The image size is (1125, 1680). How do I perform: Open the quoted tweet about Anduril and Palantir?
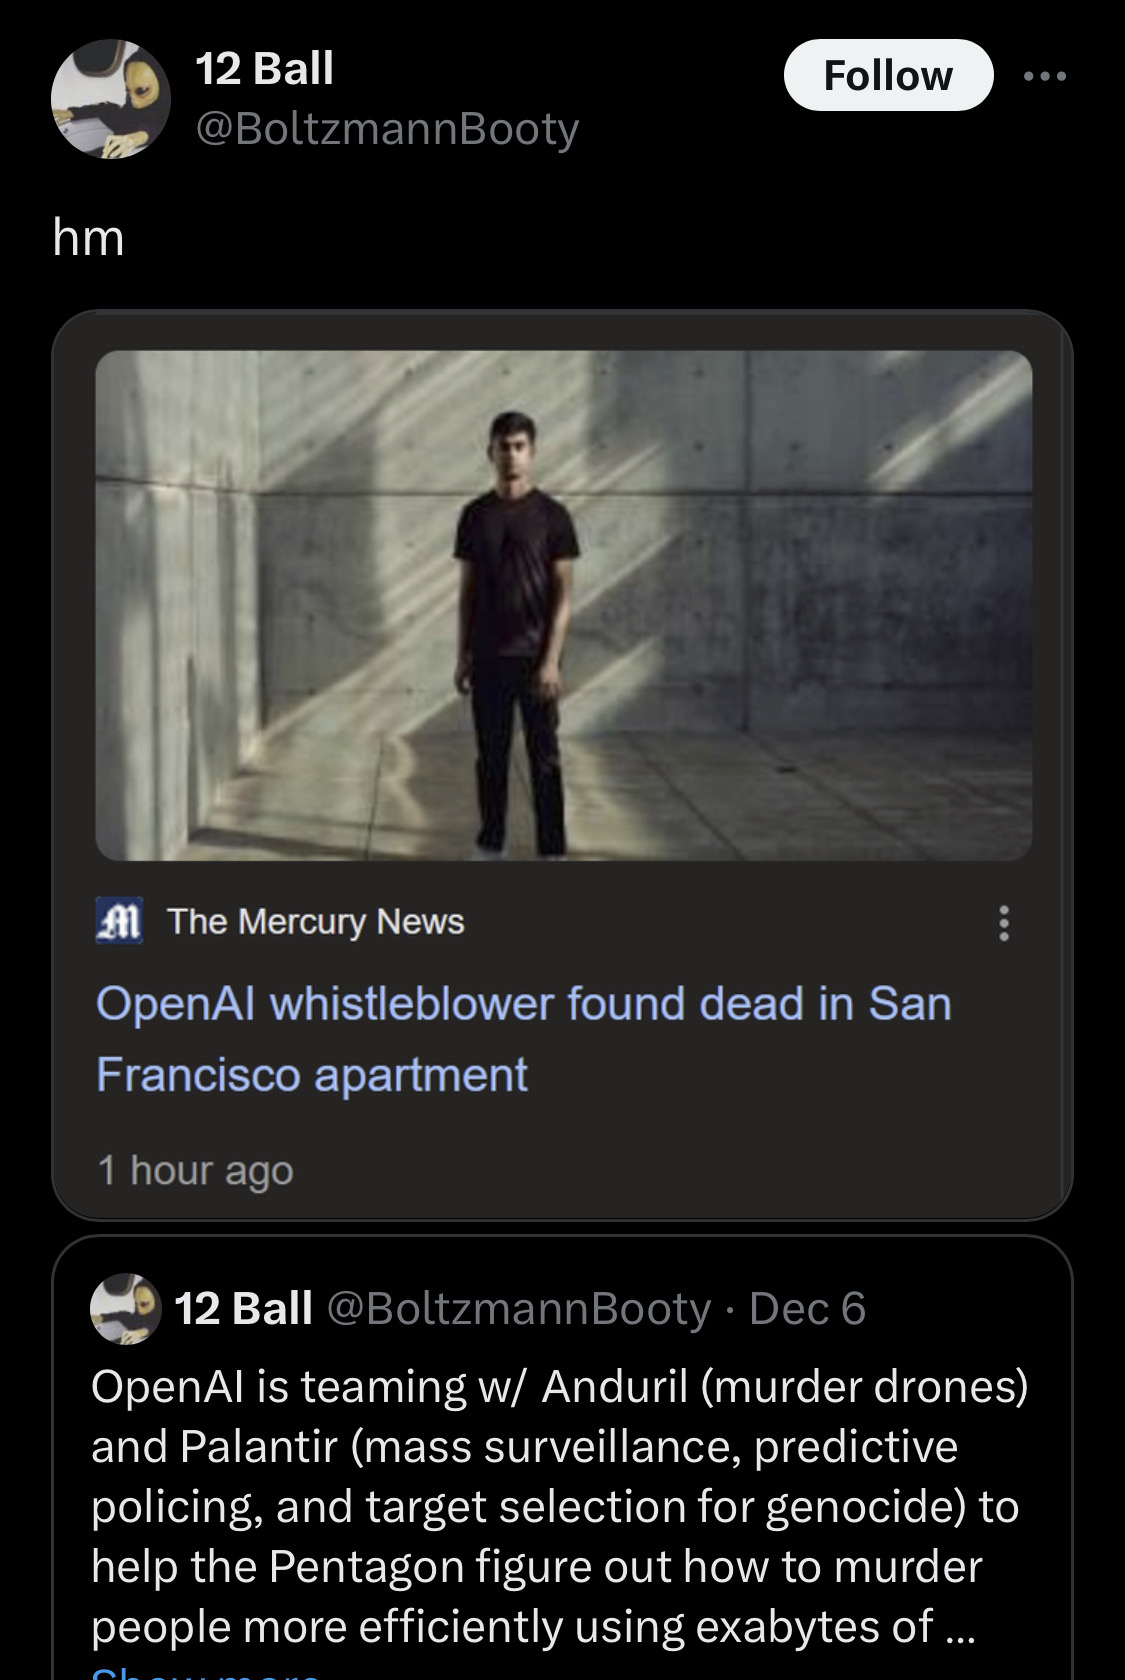coord(560,1506)
